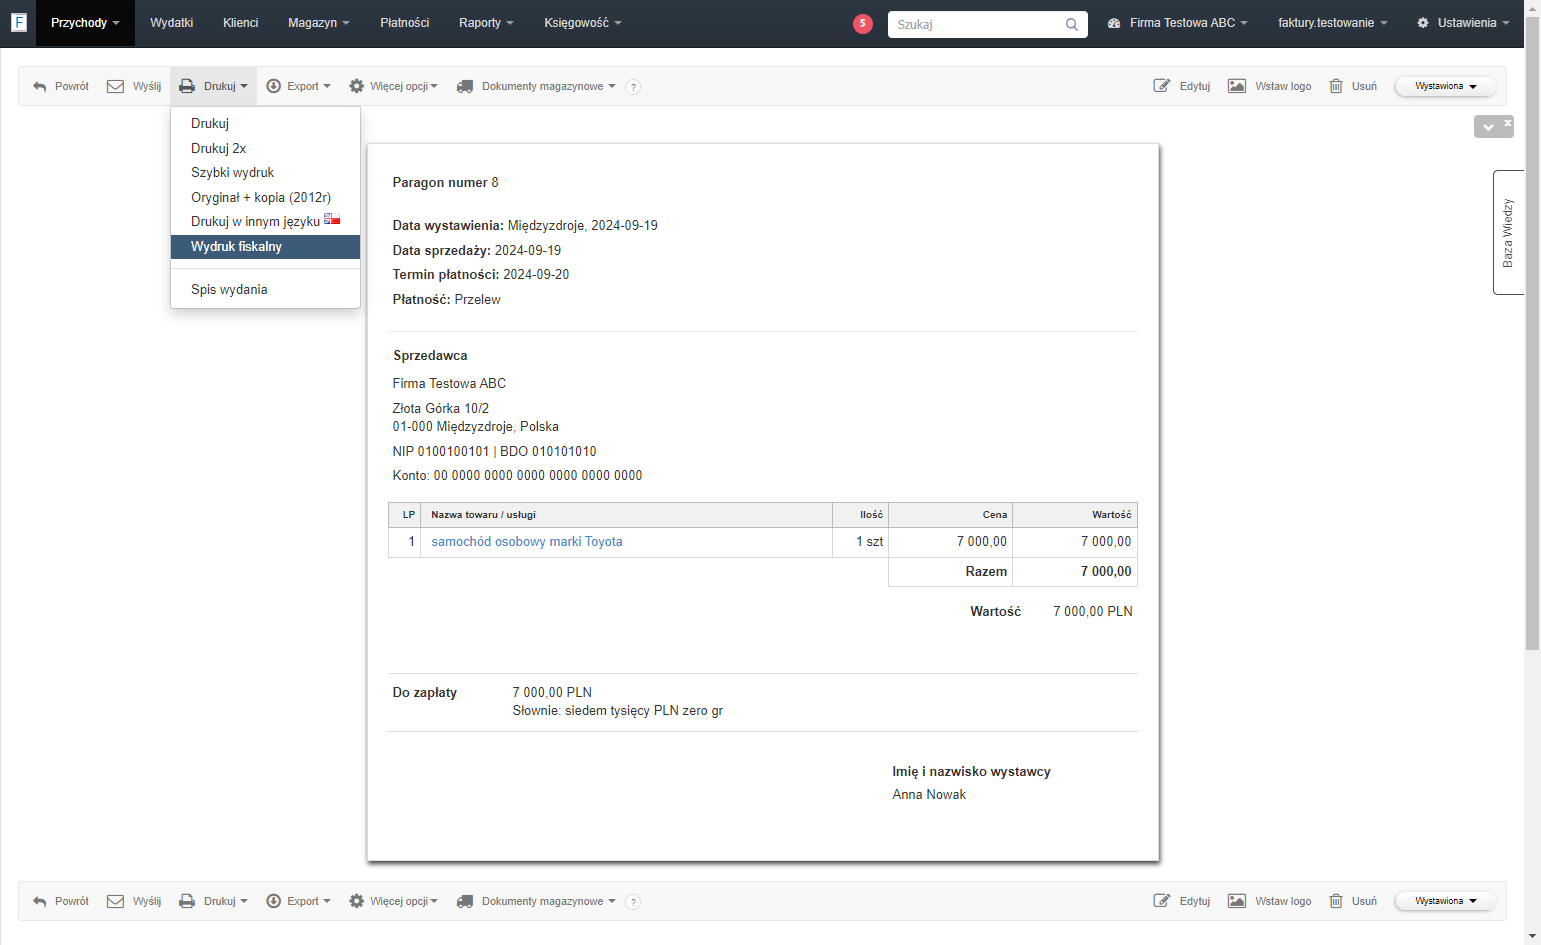Viewport: 1541px width, 945px height.
Task: Click the Usuń trash icon in top toolbar
Action: [1336, 86]
